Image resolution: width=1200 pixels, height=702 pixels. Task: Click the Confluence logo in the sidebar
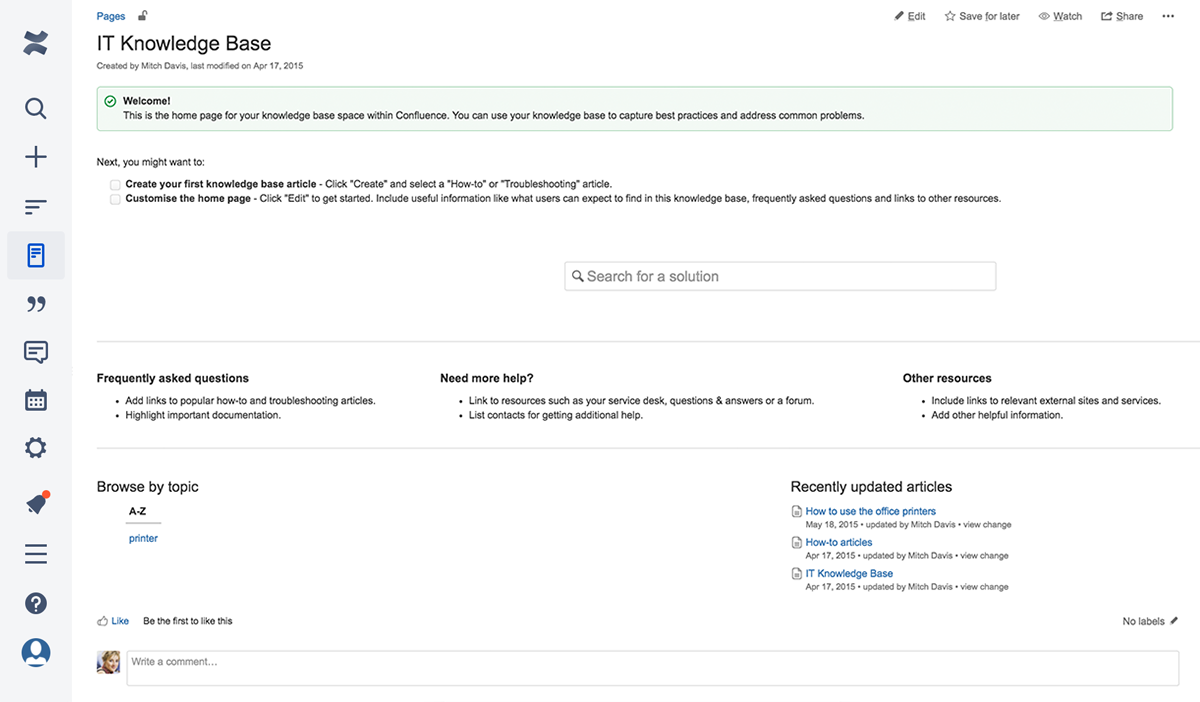click(x=36, y=43)
